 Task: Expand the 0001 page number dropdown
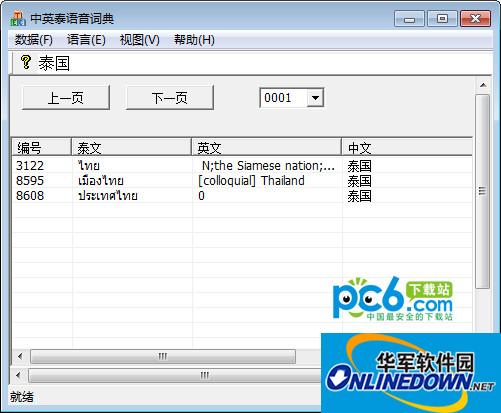click(x=315, y=98)
